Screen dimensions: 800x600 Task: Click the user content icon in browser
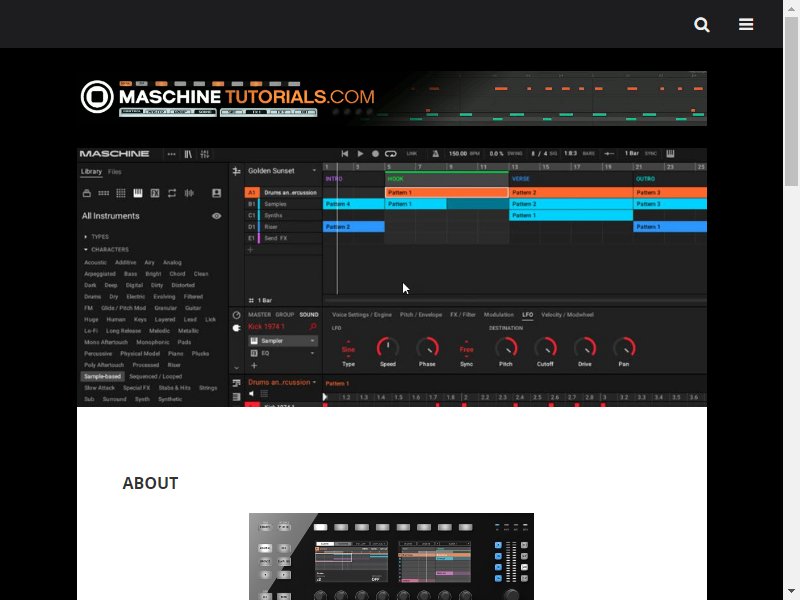click(216, 193)
